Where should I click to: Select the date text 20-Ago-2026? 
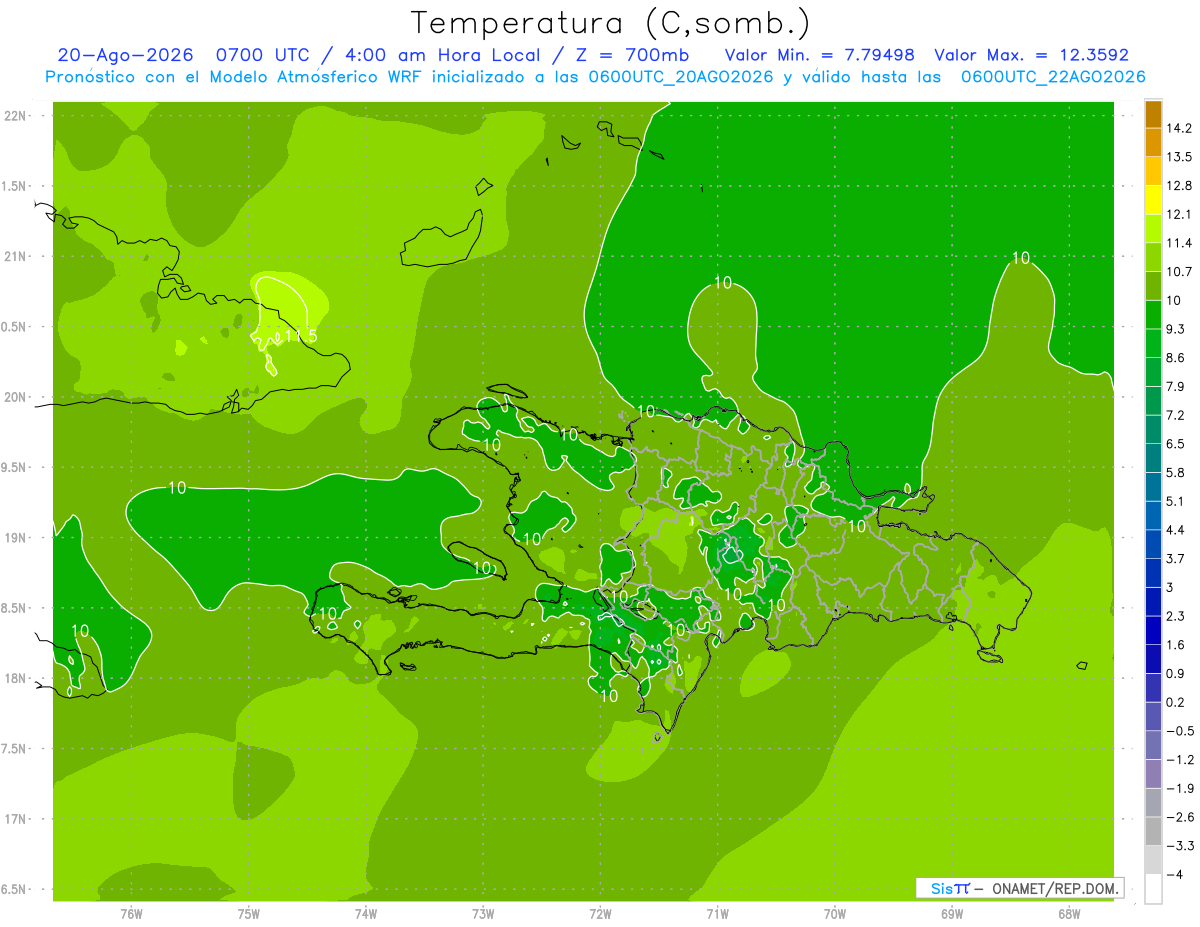pyautogui.click(x=125, y=55)
